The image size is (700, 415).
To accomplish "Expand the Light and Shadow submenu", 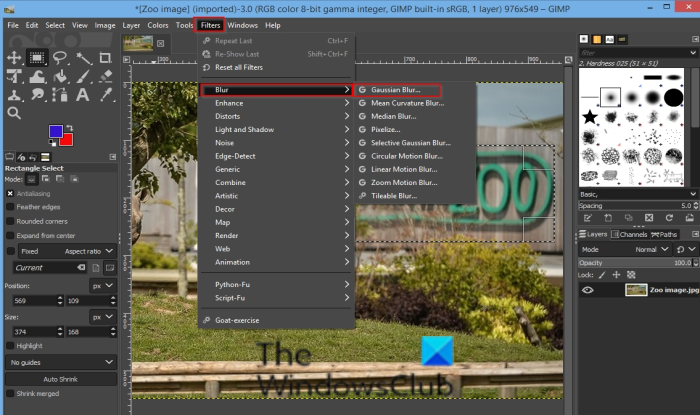I will tap(276, 129).
